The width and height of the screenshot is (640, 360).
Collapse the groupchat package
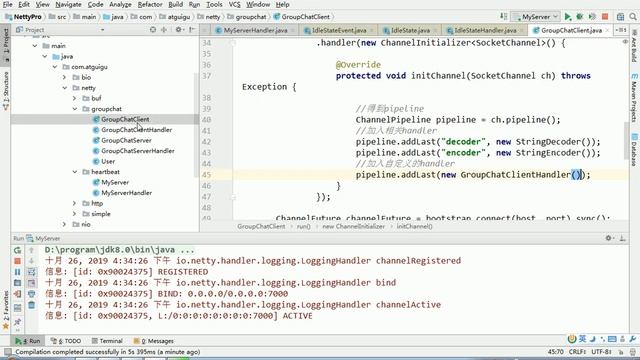[74, 109]
